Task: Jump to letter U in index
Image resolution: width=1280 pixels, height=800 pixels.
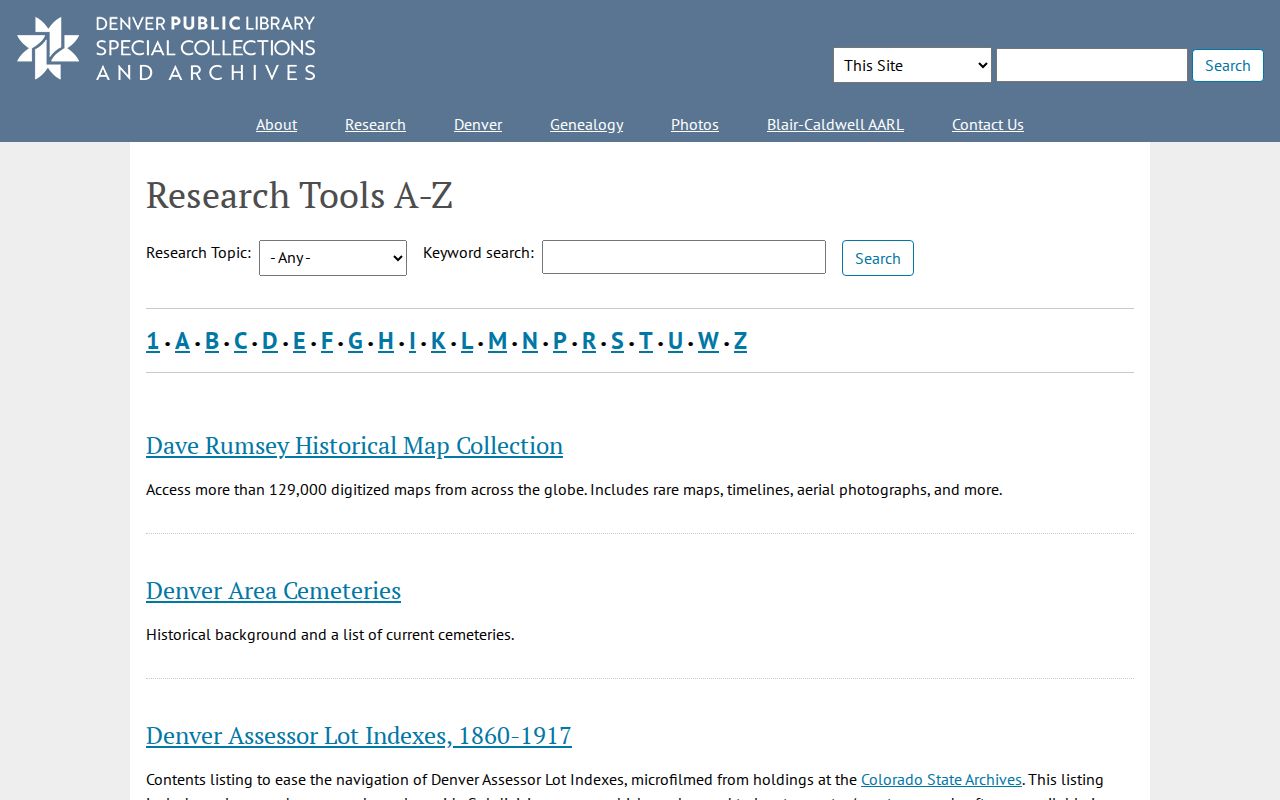Action: click(676, 341)
